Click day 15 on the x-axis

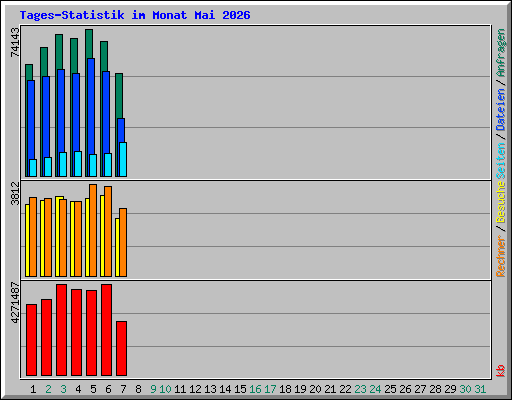pyautogui.click(x=240, y=389)
